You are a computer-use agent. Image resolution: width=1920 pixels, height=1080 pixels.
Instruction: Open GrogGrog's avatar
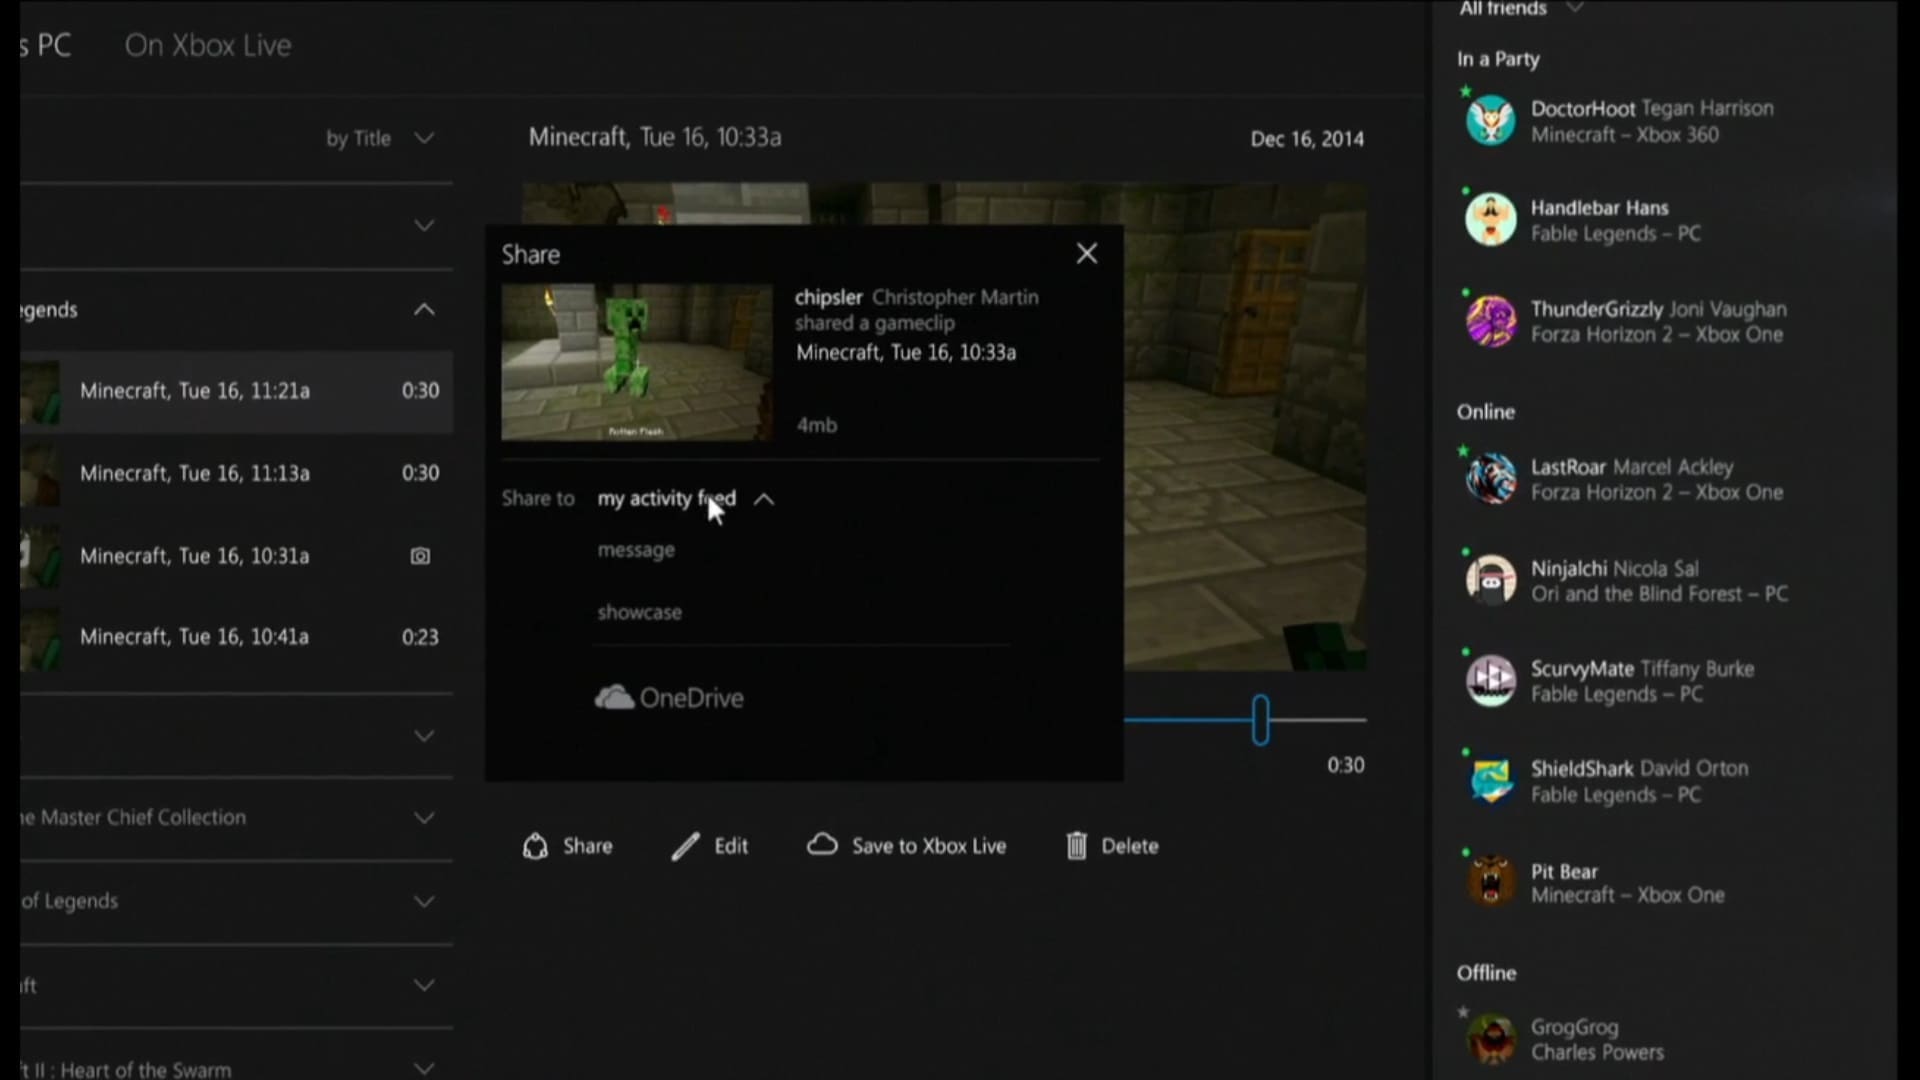(x=1490, y=1038)
